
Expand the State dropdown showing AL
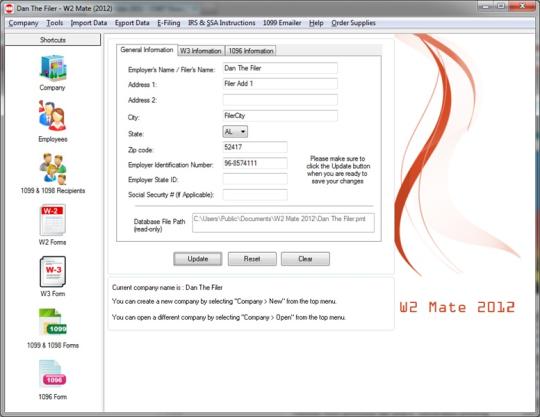[235, 132]
